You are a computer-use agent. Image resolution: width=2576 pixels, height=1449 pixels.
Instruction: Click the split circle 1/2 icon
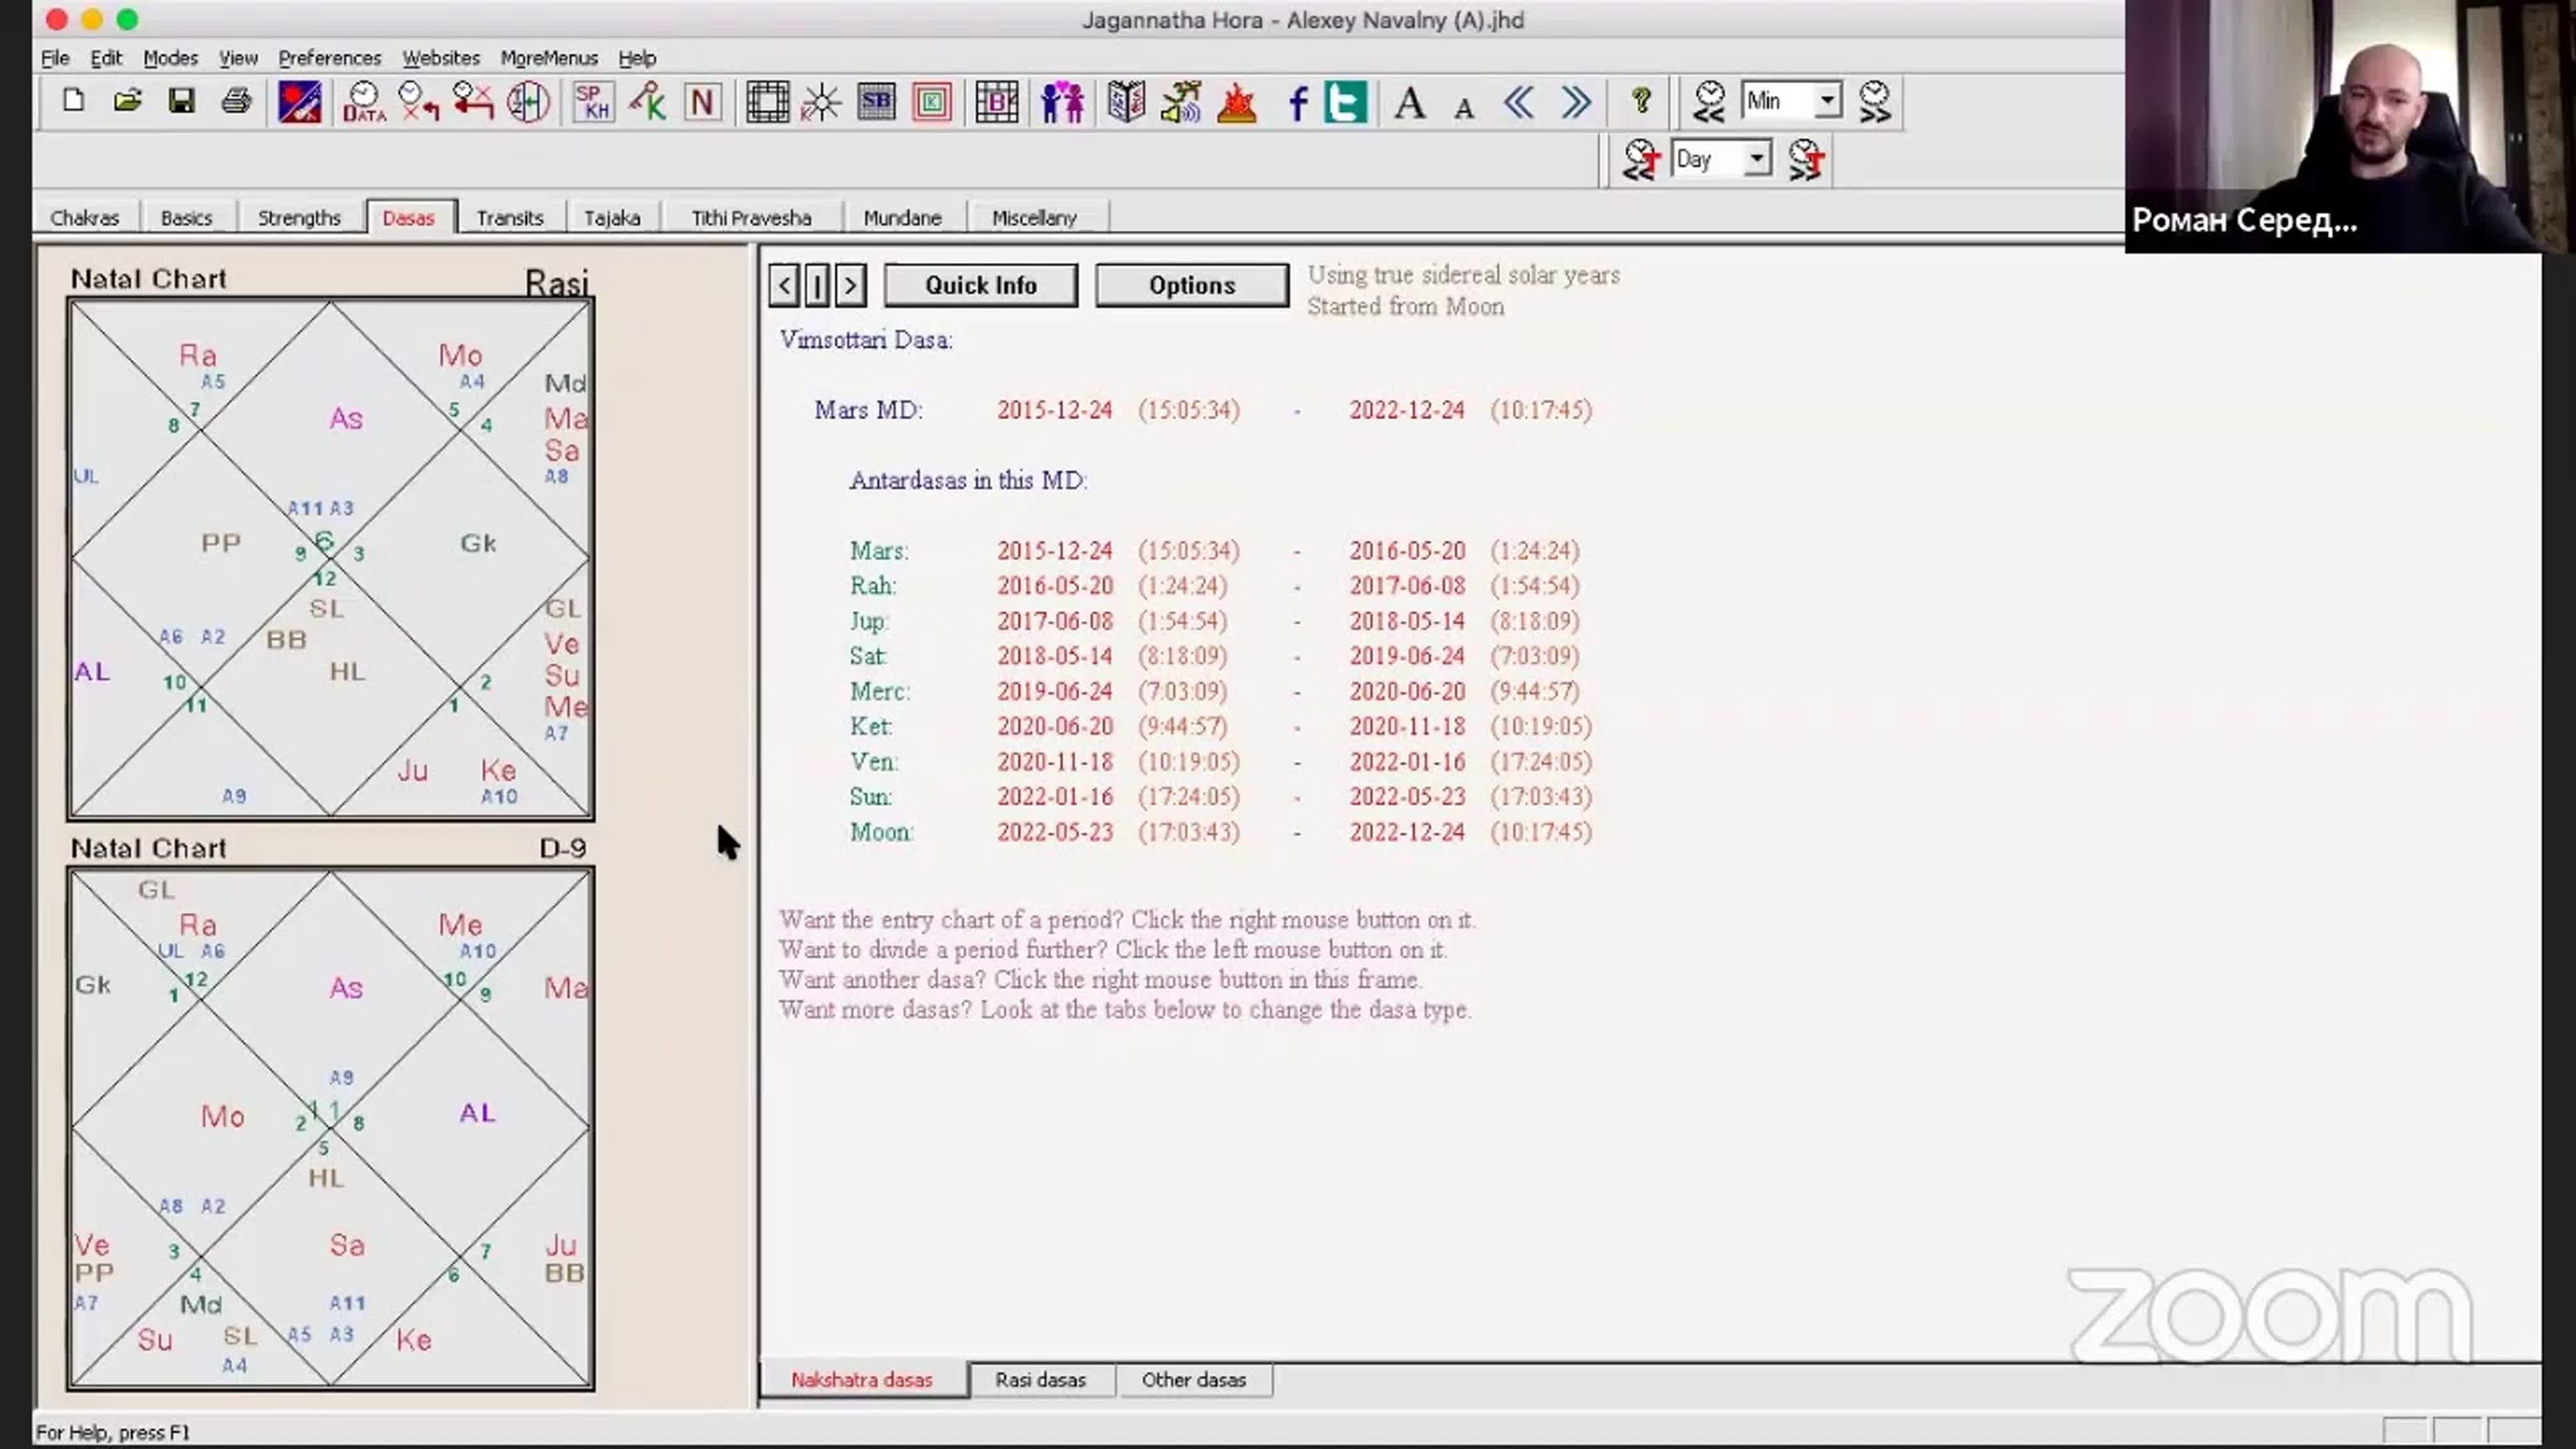tap(528, 102)
